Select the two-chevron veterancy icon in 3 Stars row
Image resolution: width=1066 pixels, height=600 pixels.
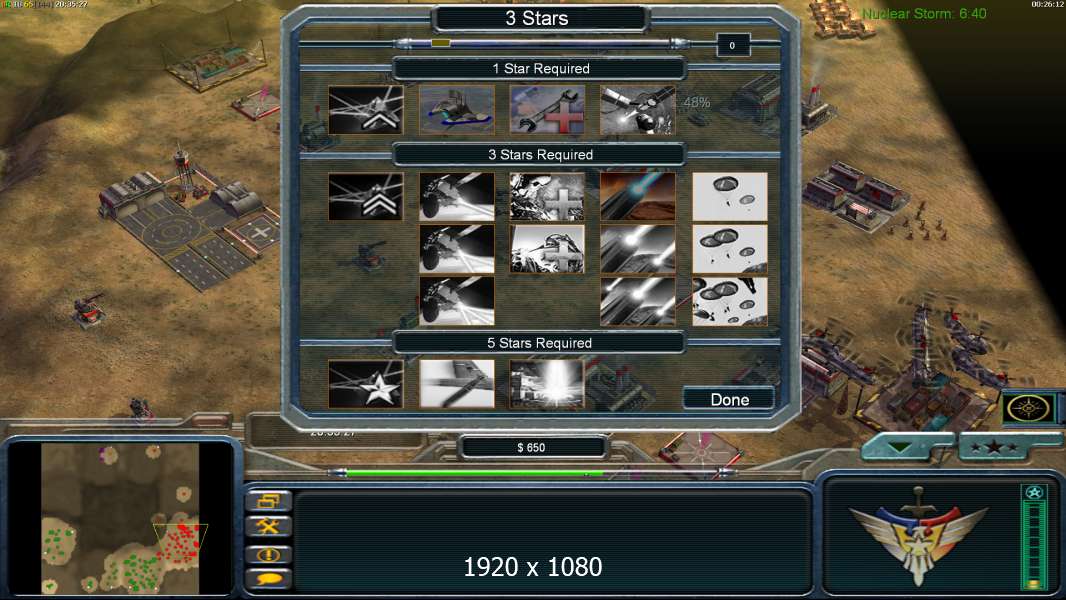point(366,196)
